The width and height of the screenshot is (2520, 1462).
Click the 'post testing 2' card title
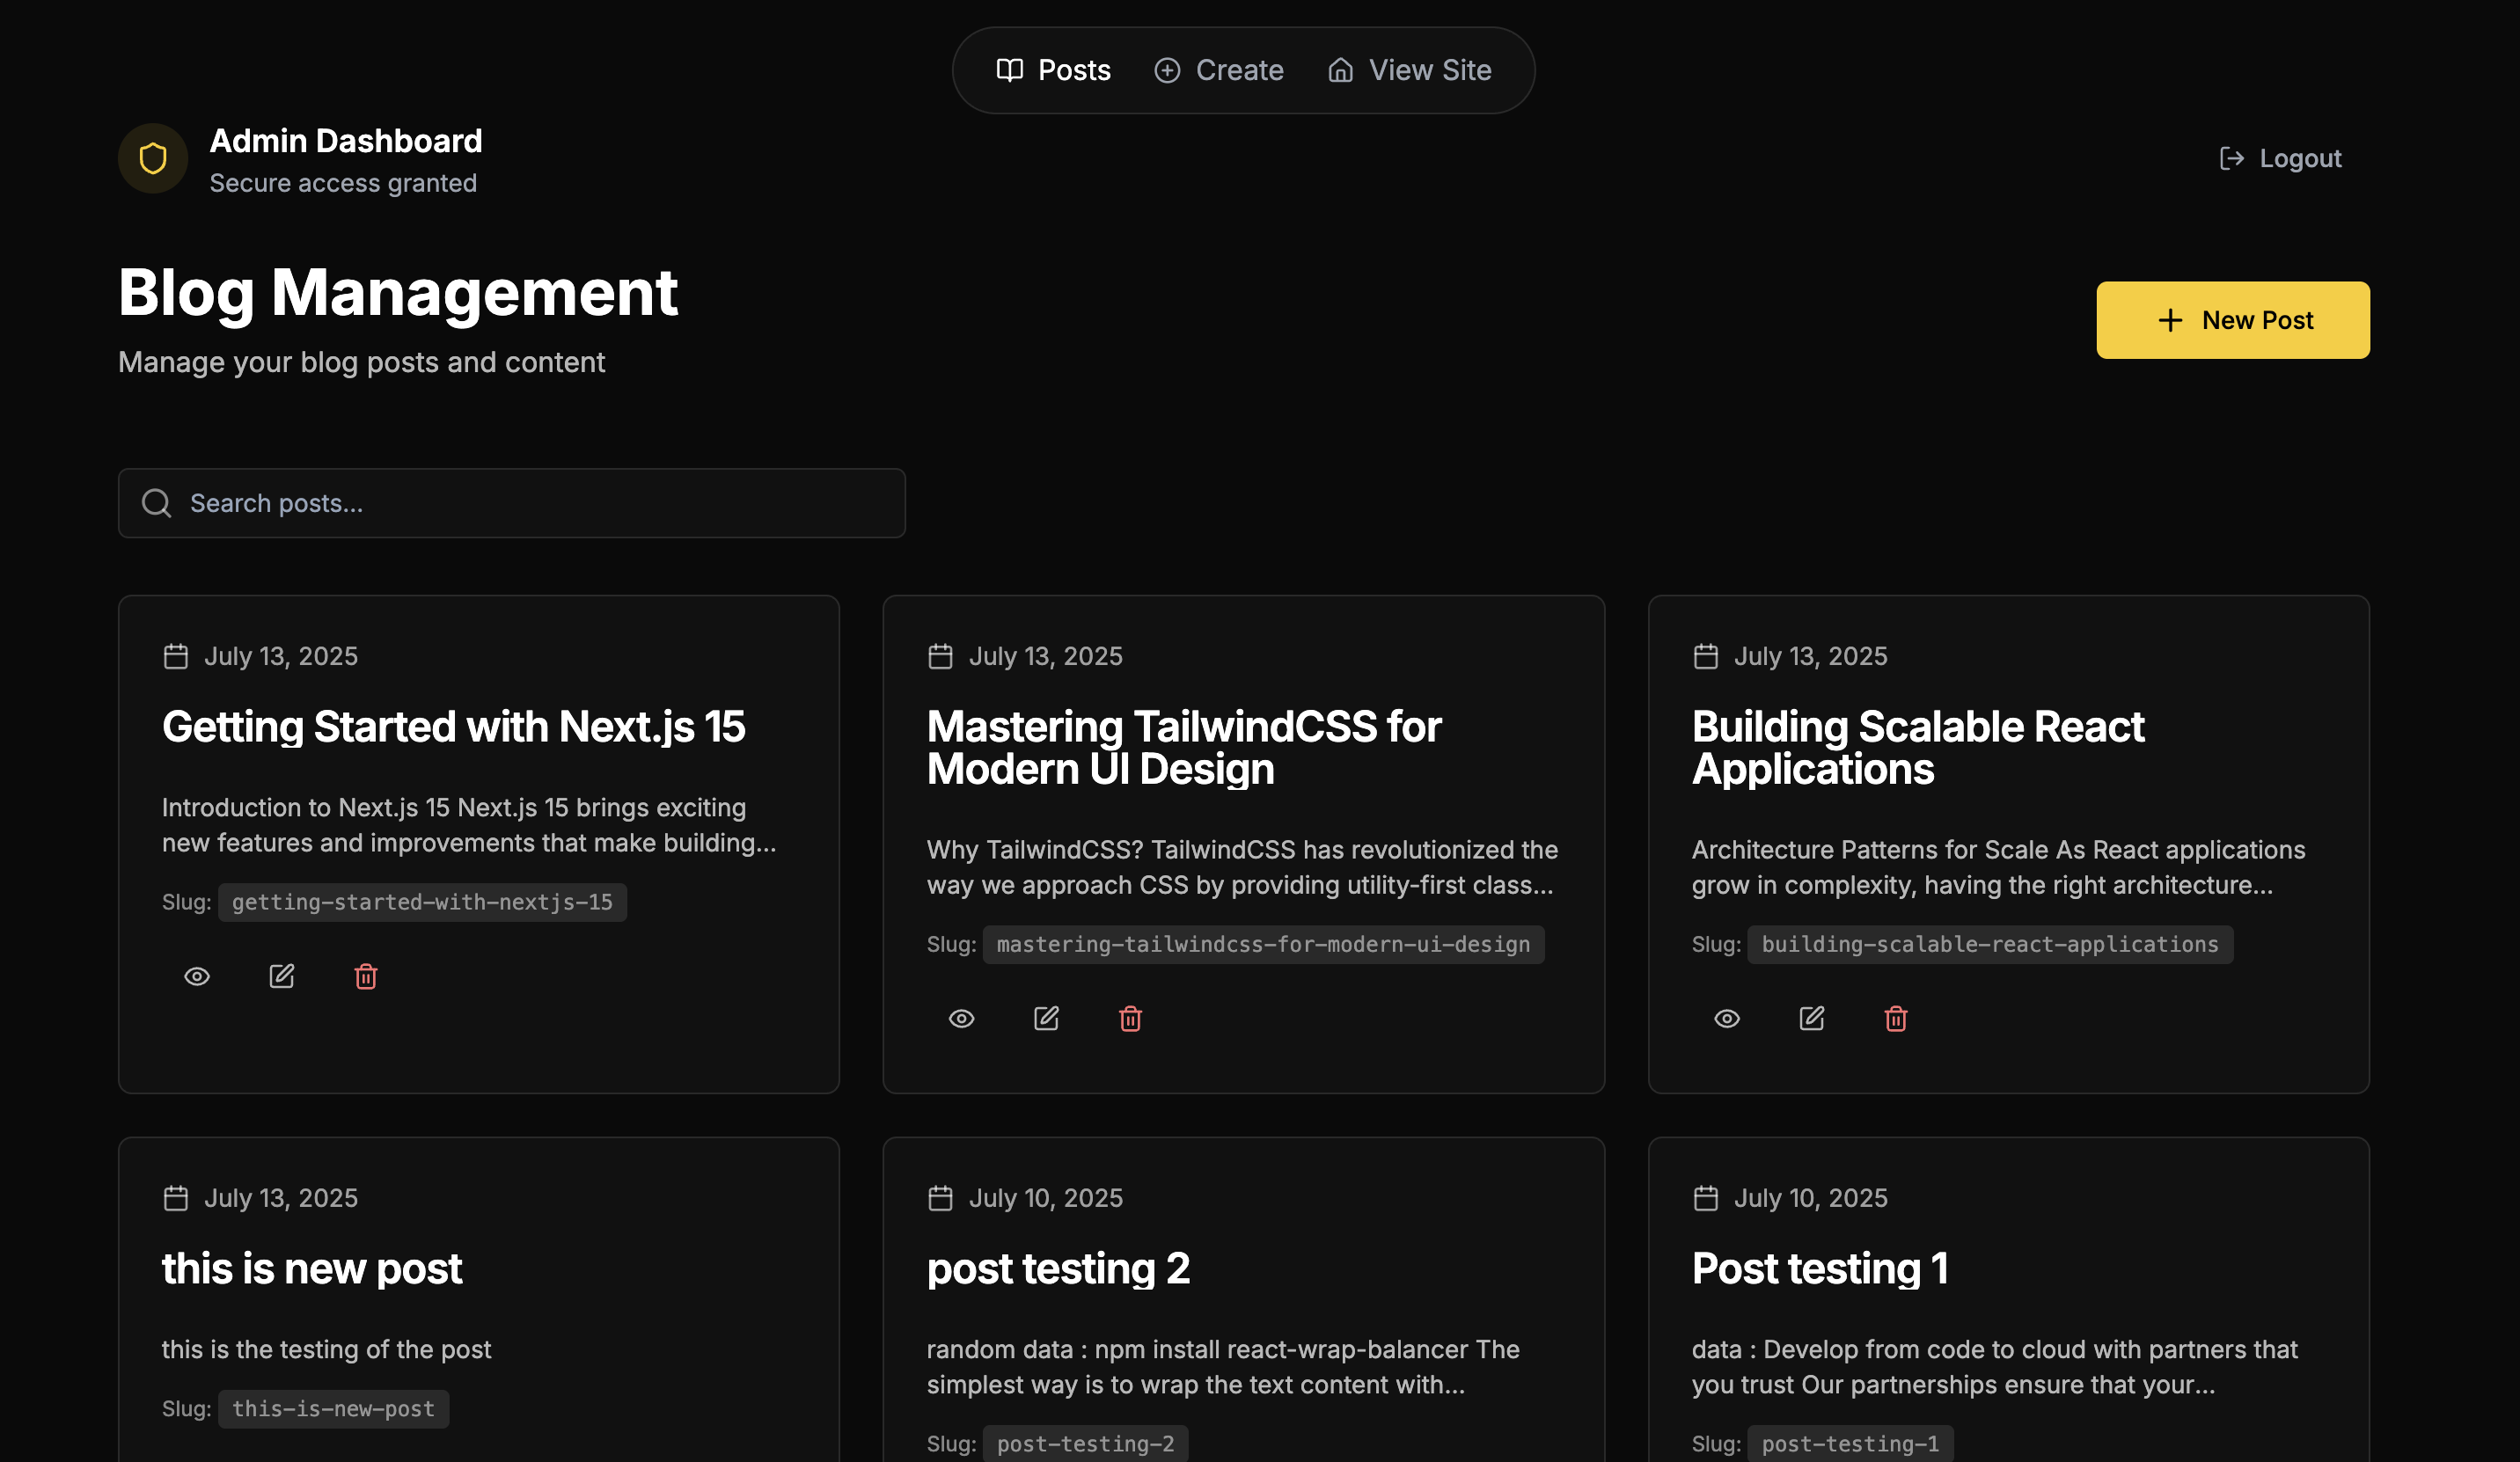coord(1058,1268)
